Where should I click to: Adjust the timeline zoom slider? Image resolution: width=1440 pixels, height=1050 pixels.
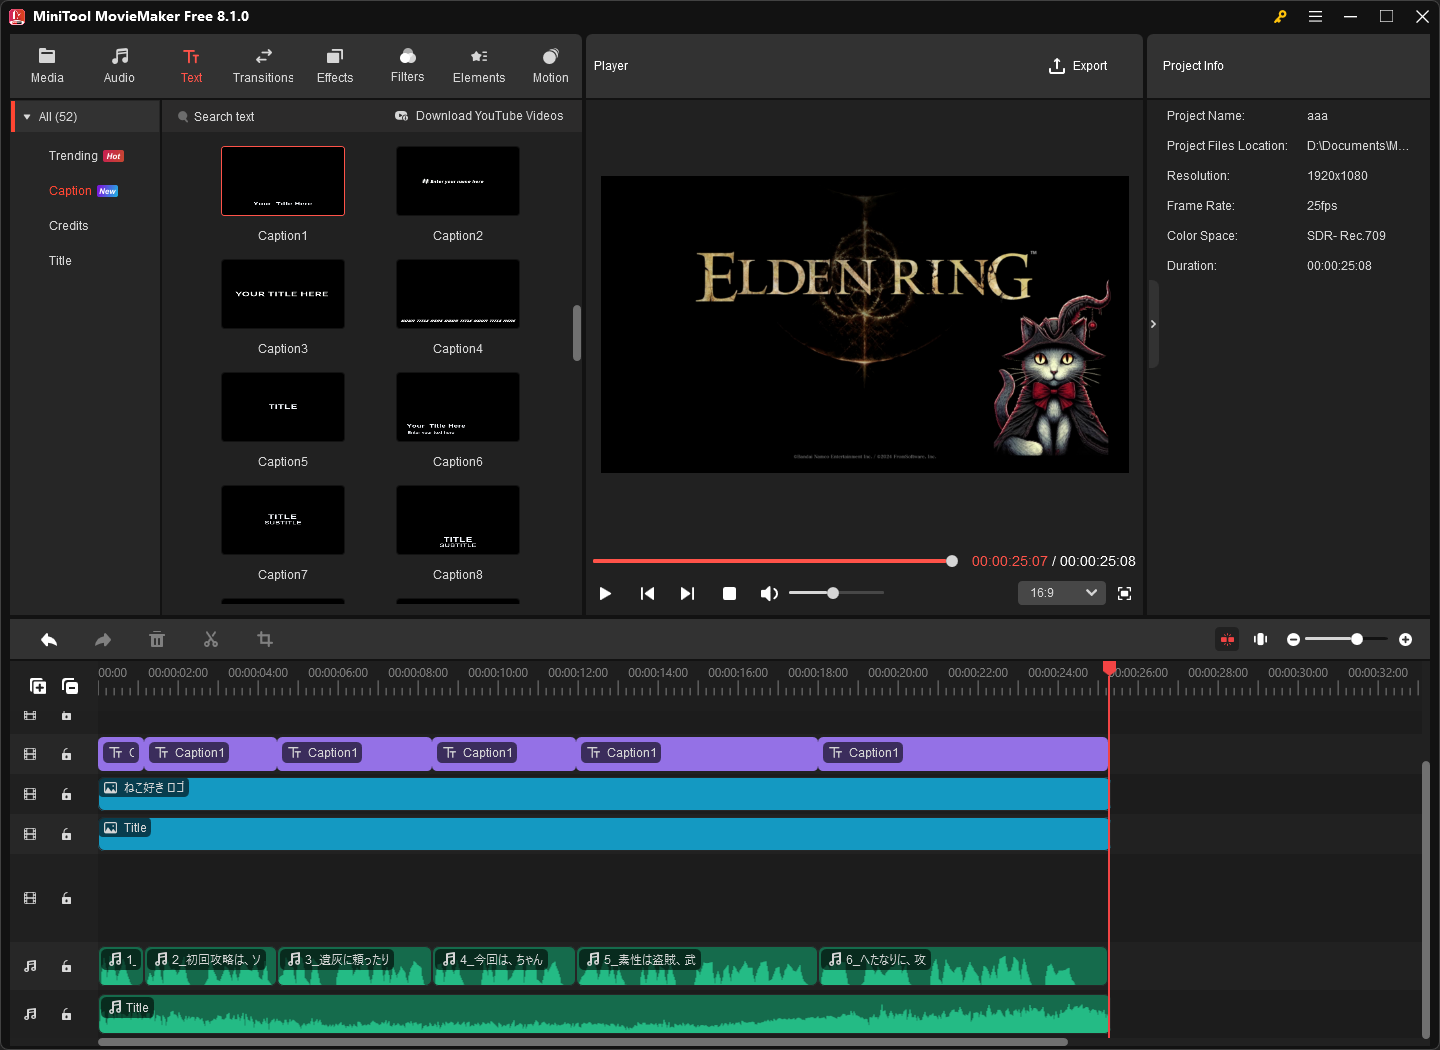tap(1346, 639)
